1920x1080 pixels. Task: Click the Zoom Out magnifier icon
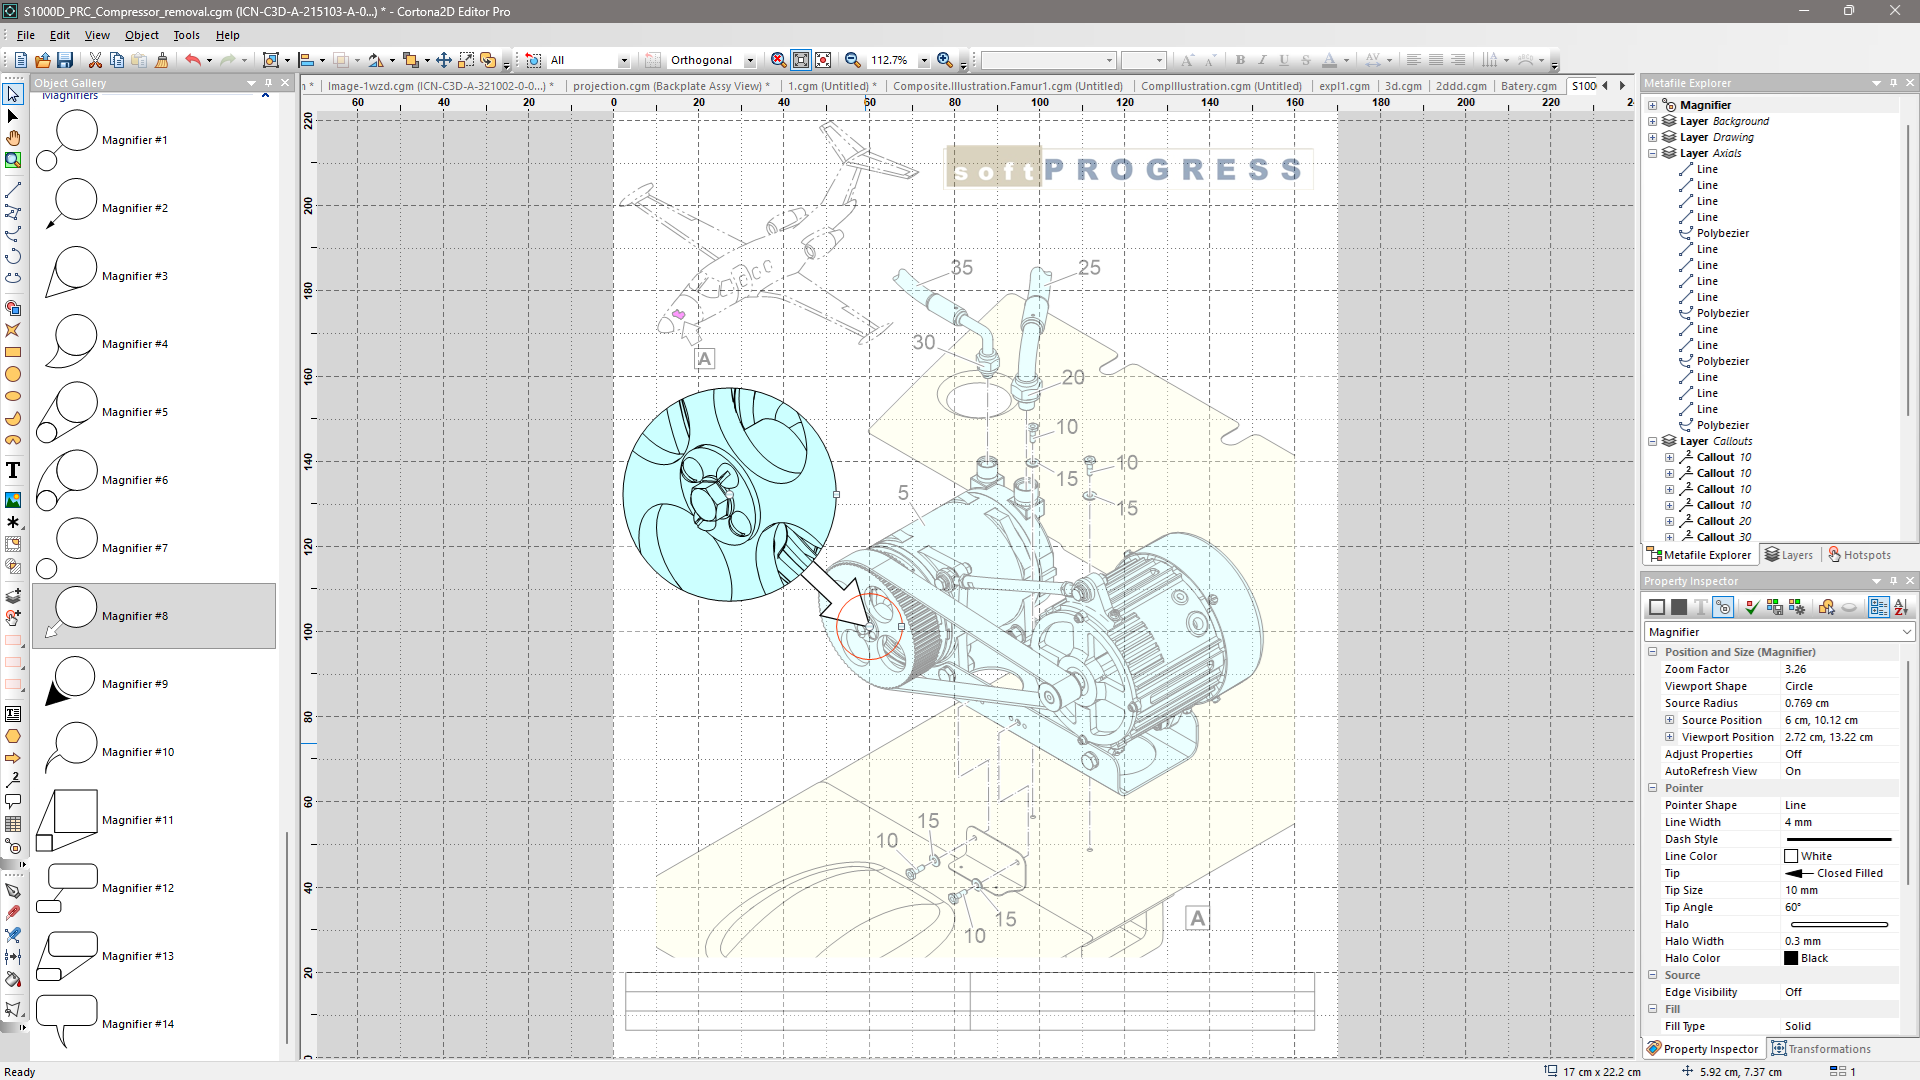(x=852, y=60)
